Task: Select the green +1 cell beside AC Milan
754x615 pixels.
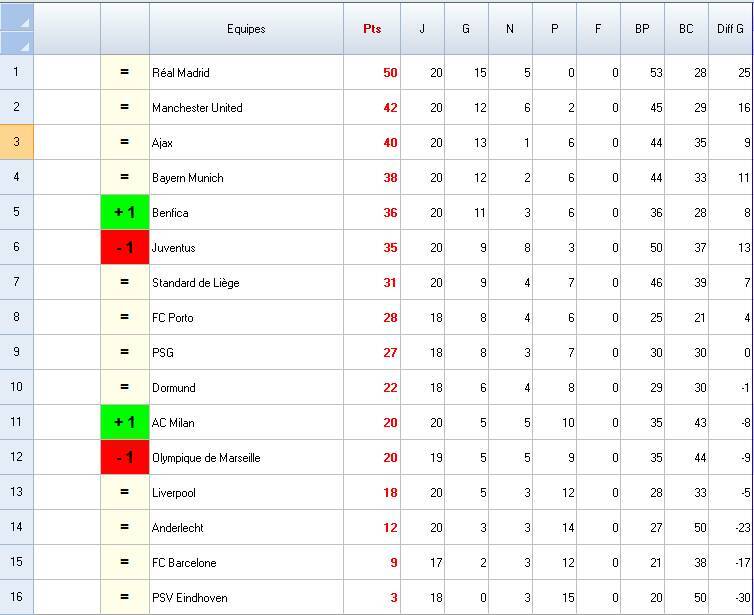Action: [125, 422]
